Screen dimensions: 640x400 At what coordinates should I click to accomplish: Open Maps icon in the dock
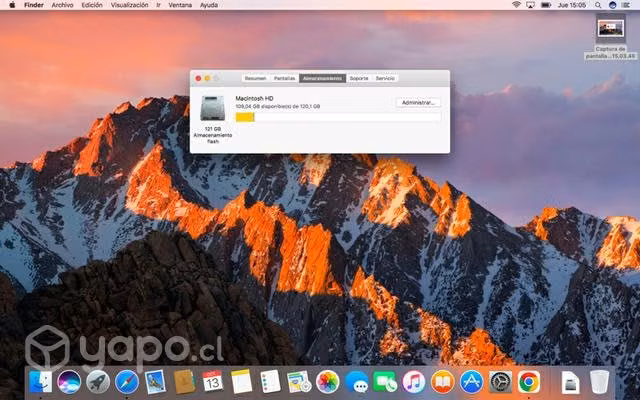coord(299,382)
